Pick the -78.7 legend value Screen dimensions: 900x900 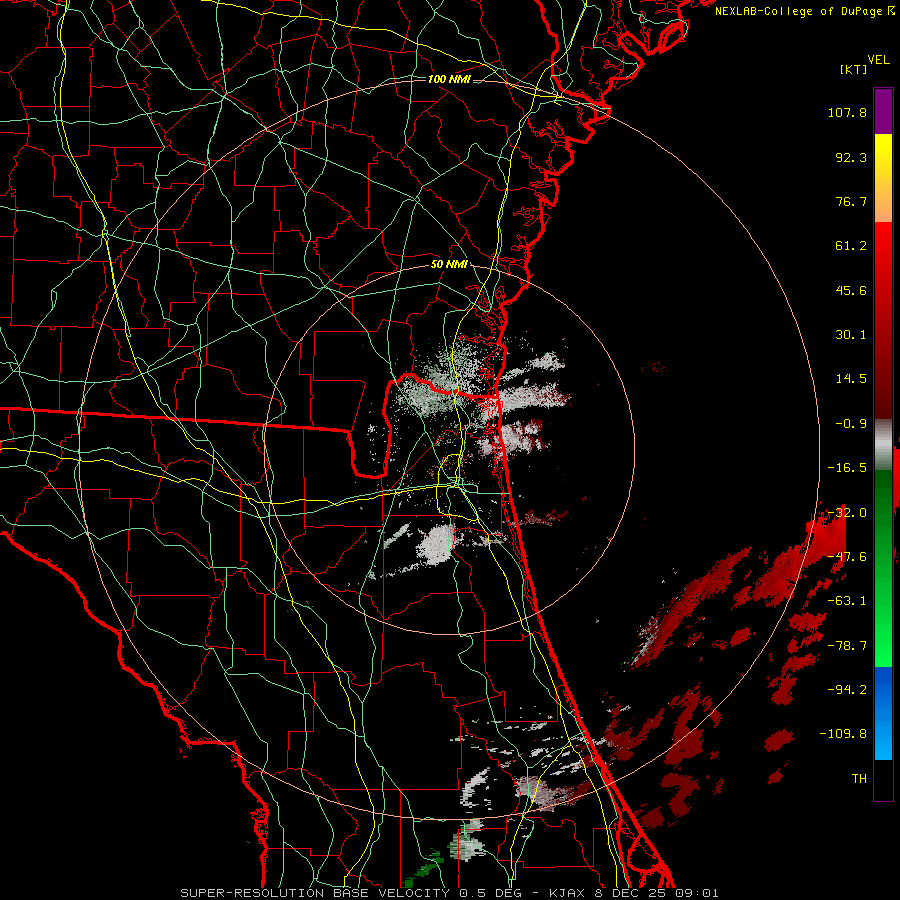point(847,646)
